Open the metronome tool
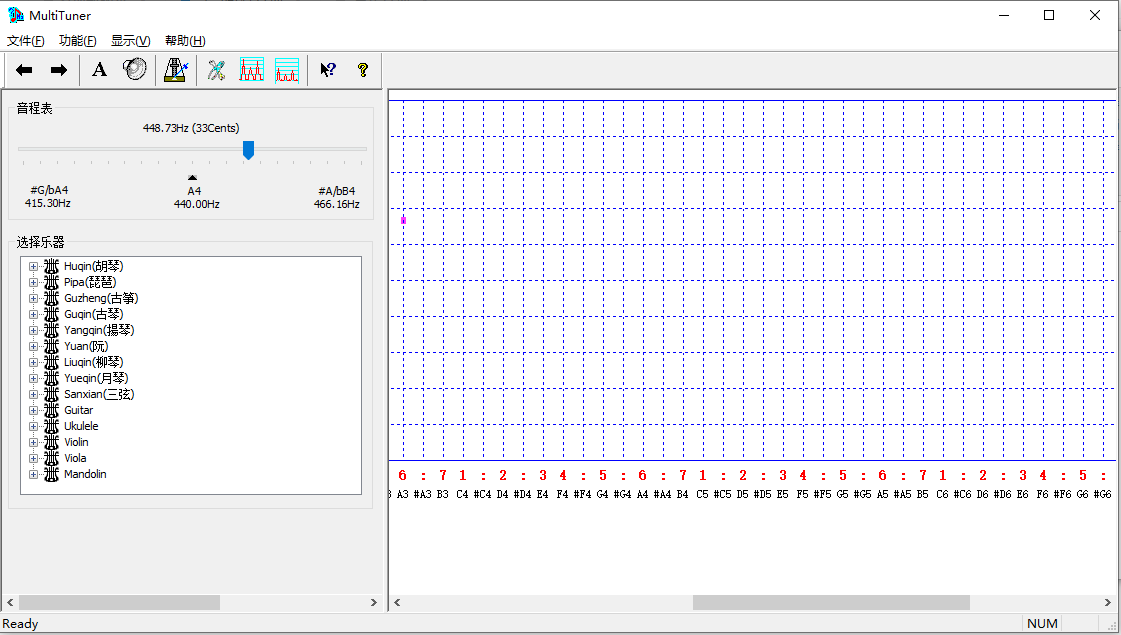 click(x=176, y=70)
